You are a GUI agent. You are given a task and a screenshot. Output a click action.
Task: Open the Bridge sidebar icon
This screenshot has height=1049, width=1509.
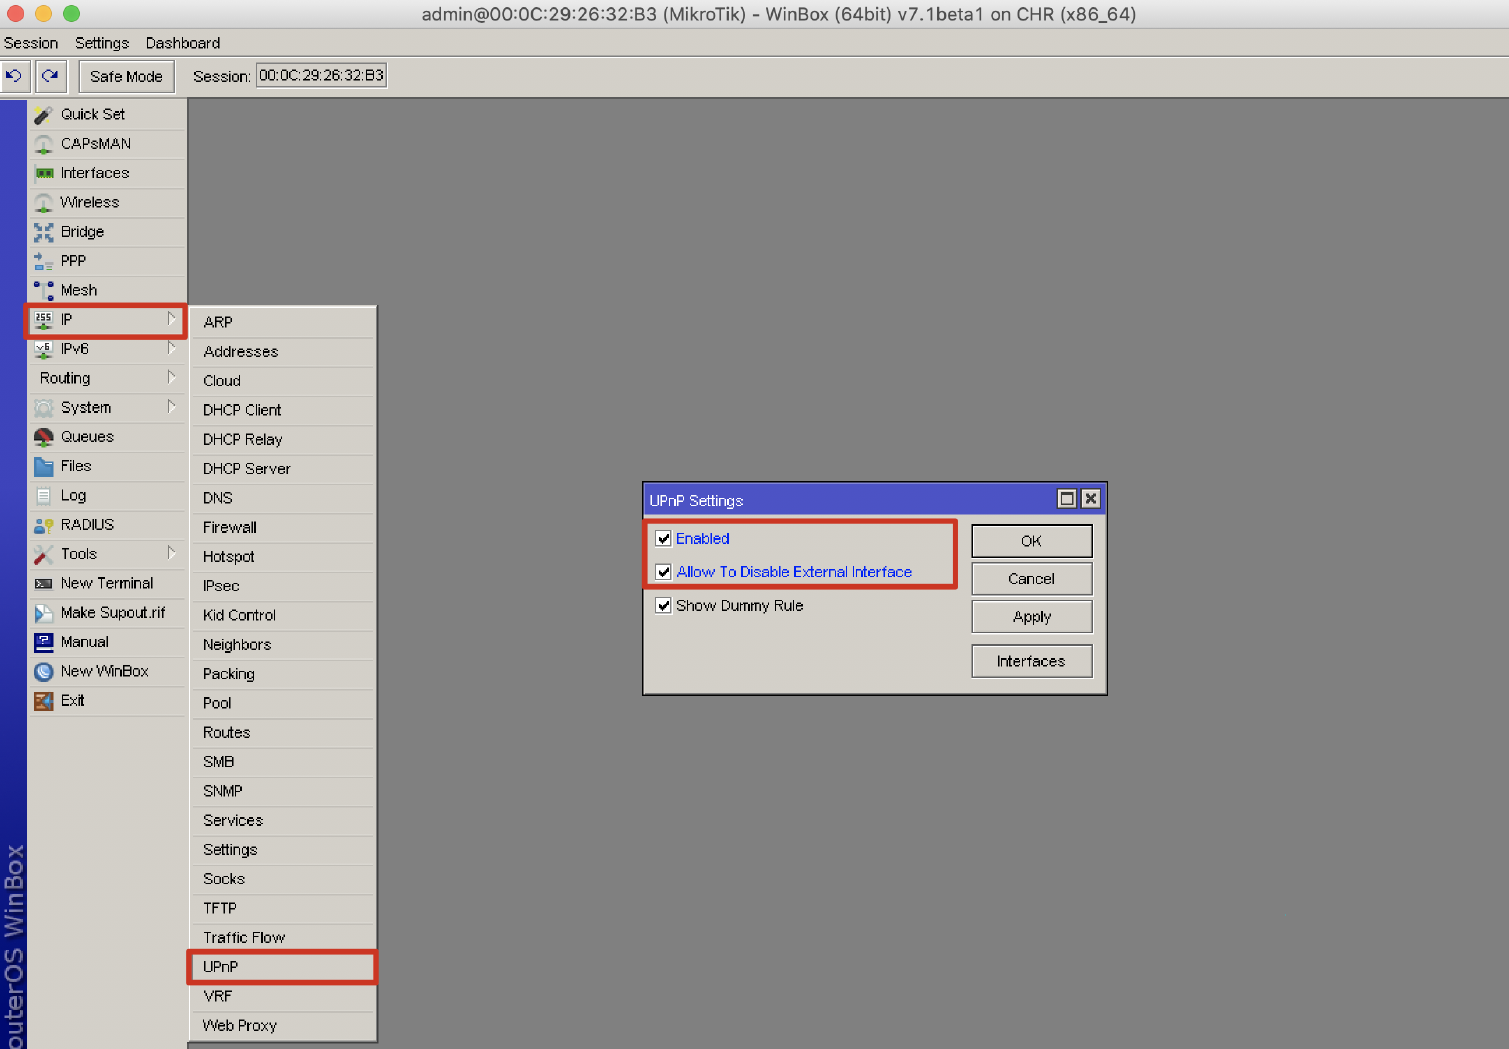coord(43,232)
